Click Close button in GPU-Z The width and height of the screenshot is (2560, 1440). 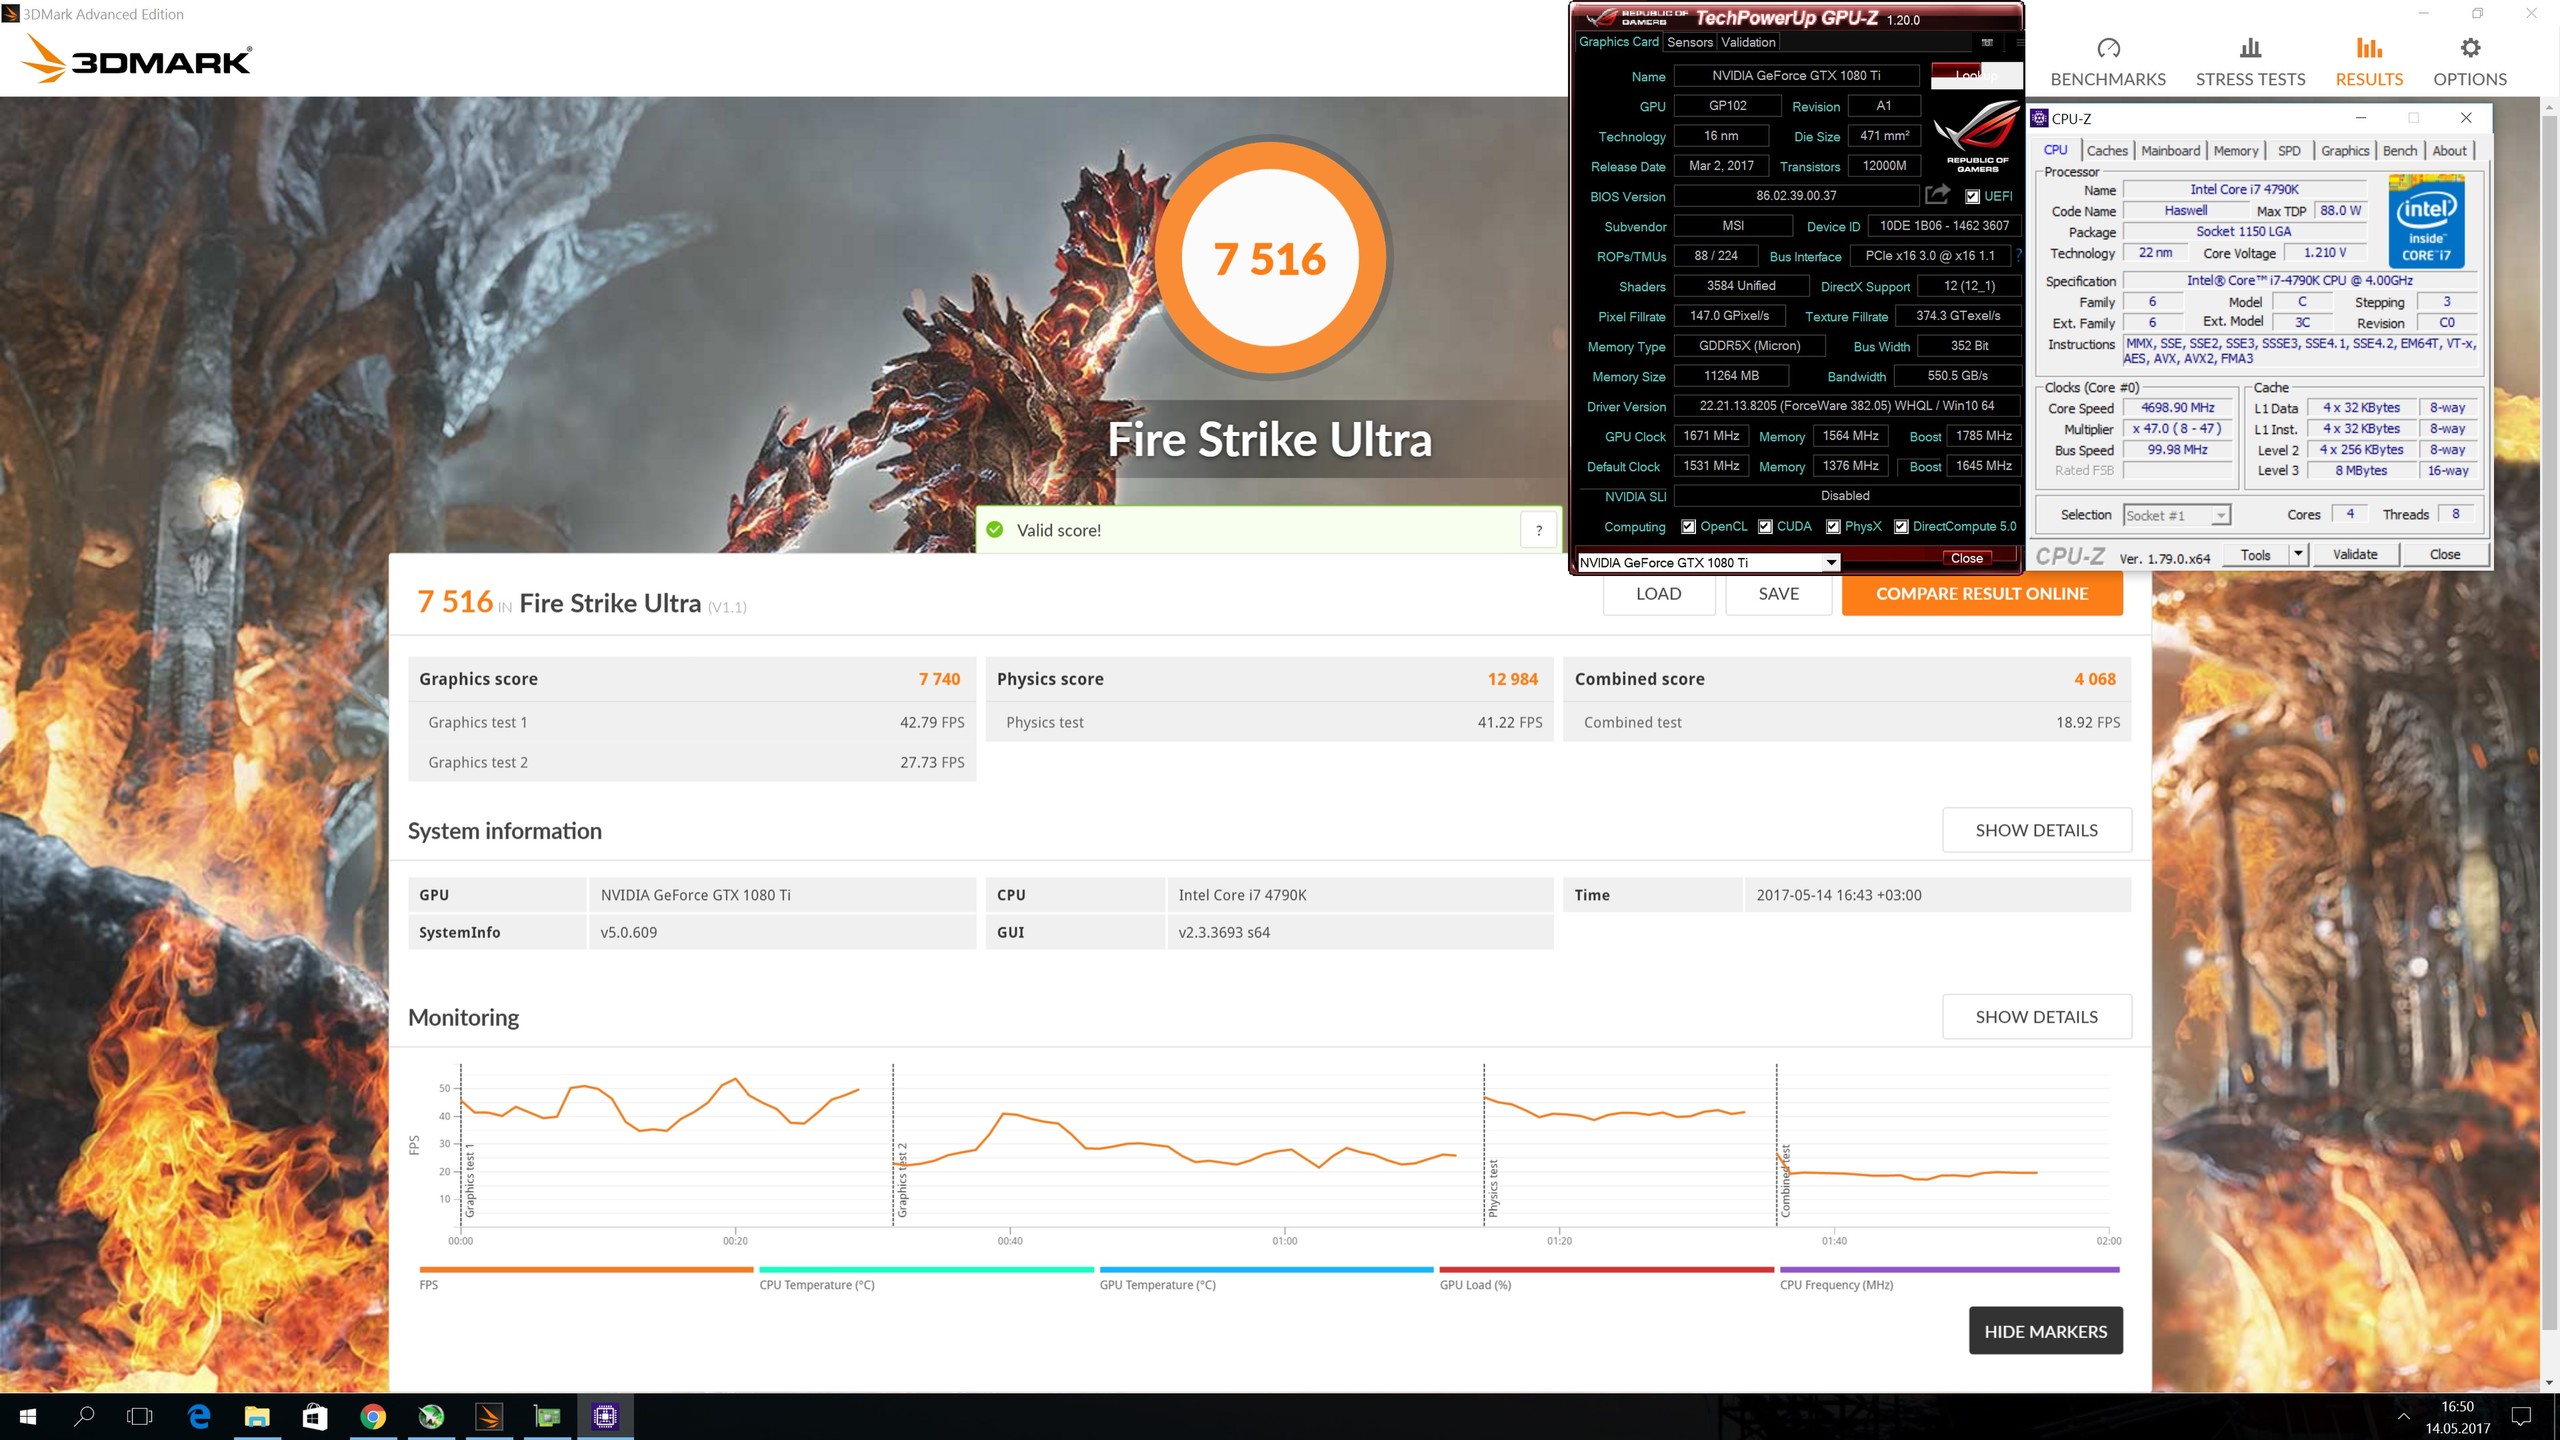click(1966, 558)
